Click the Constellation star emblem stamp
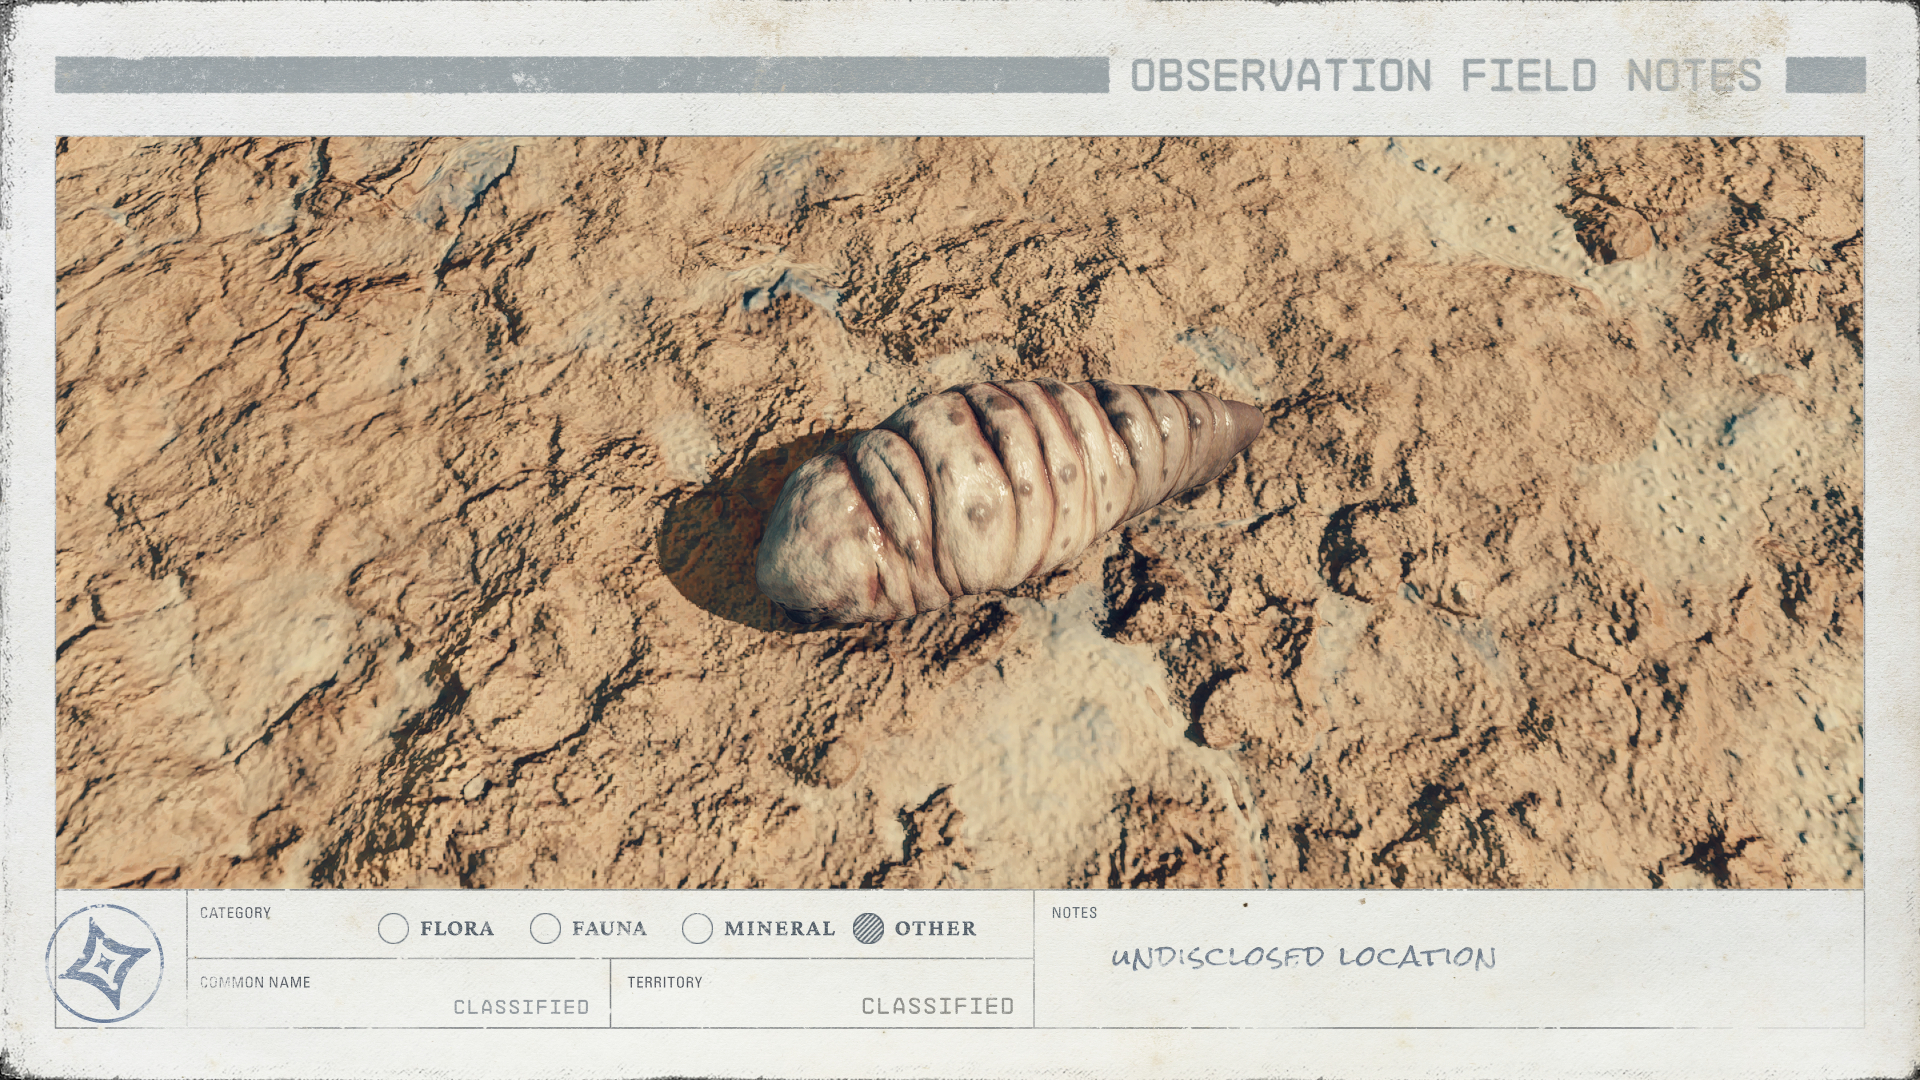Image resolution: width=1920 pixels, height=1080 pixels. tap(105, 963)
